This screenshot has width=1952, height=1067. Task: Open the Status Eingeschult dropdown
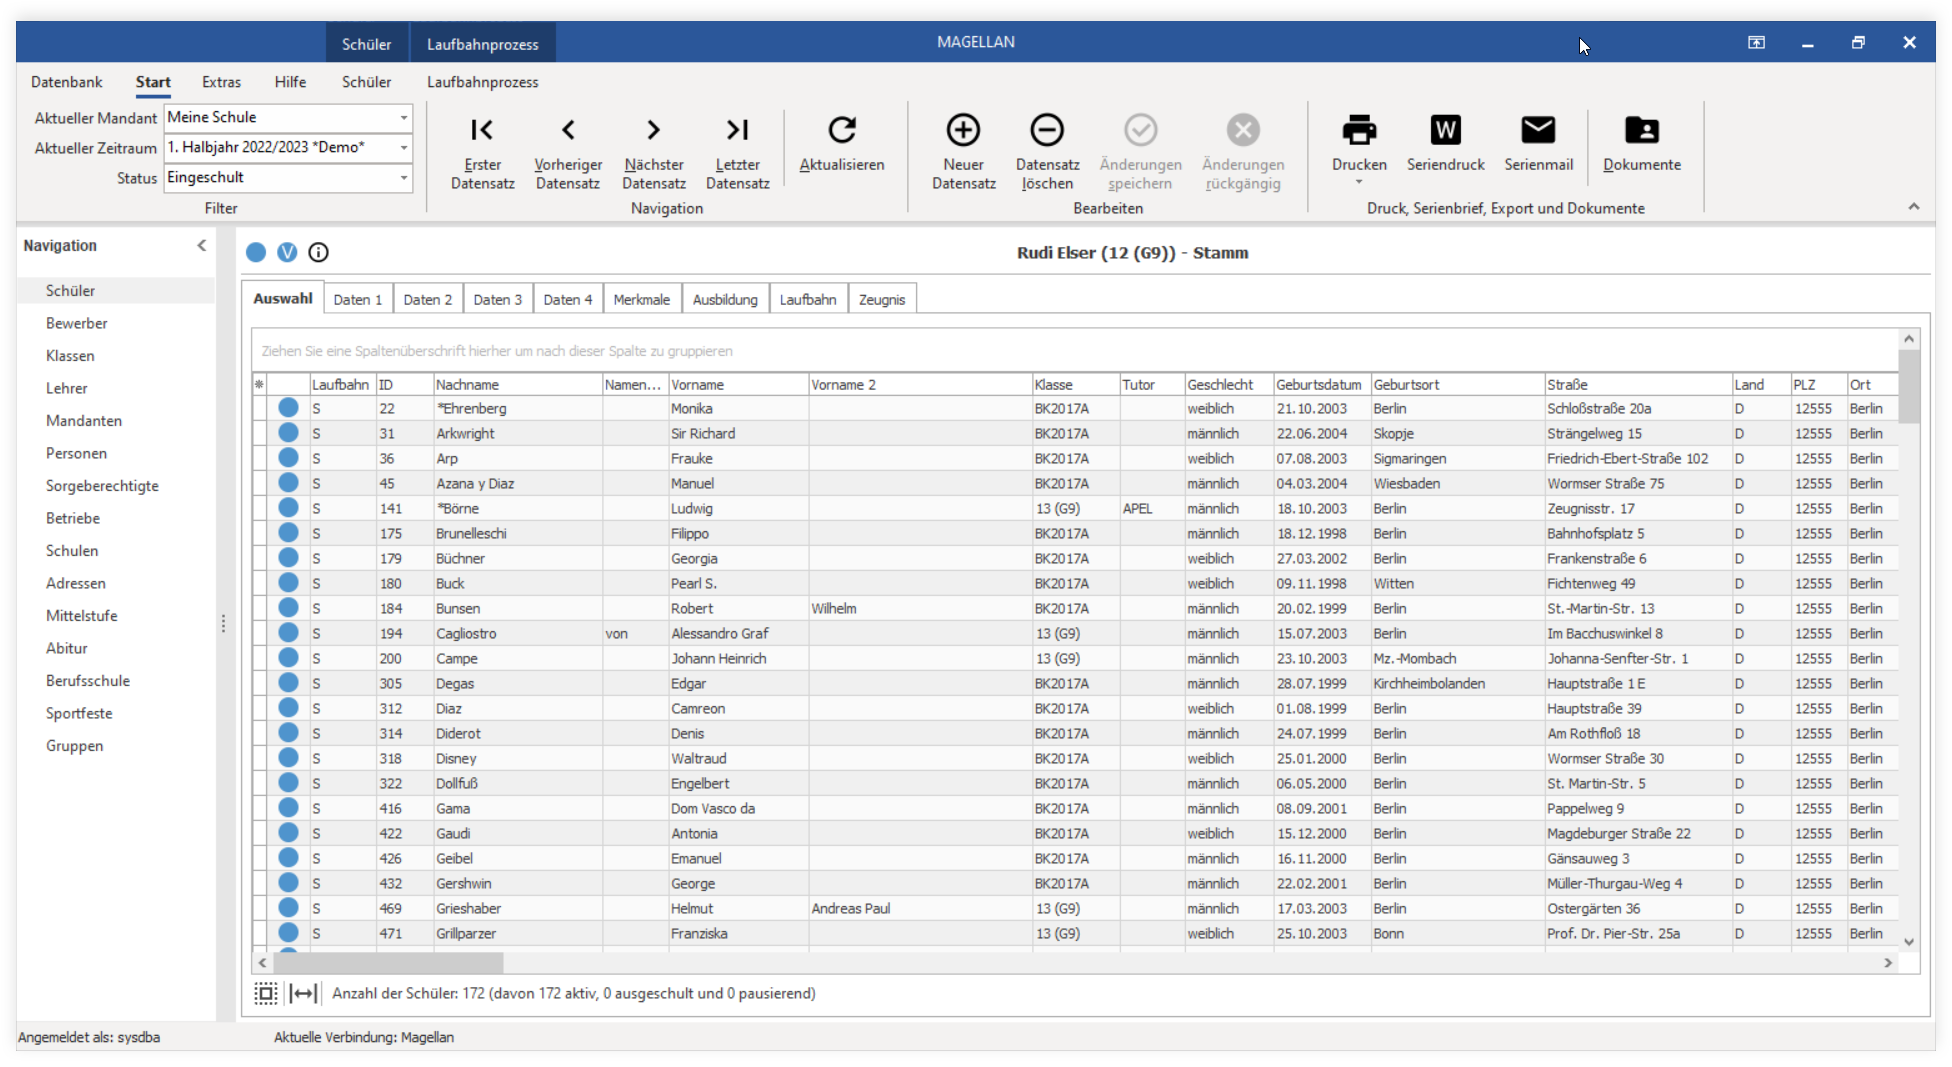click(x=403, y=178)
